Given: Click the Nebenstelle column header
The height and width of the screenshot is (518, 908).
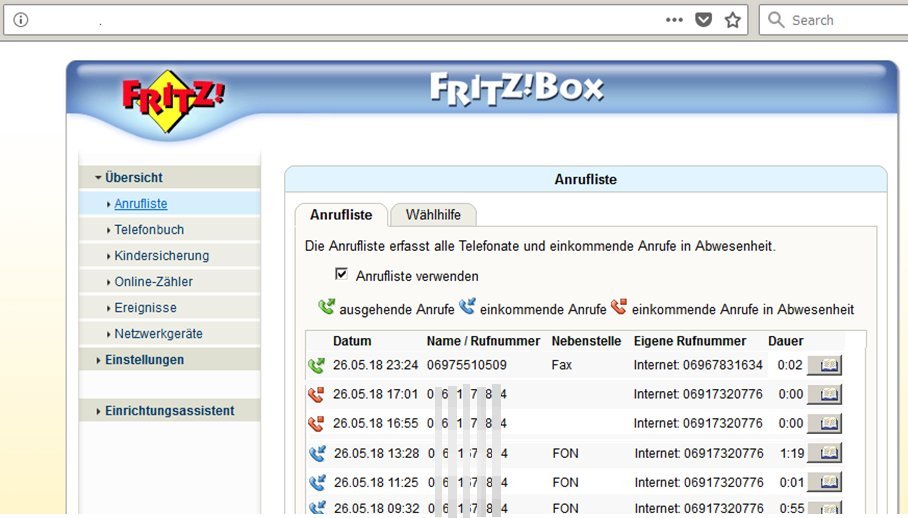Looking at the screenshot, I should click(x=586, y=341).
